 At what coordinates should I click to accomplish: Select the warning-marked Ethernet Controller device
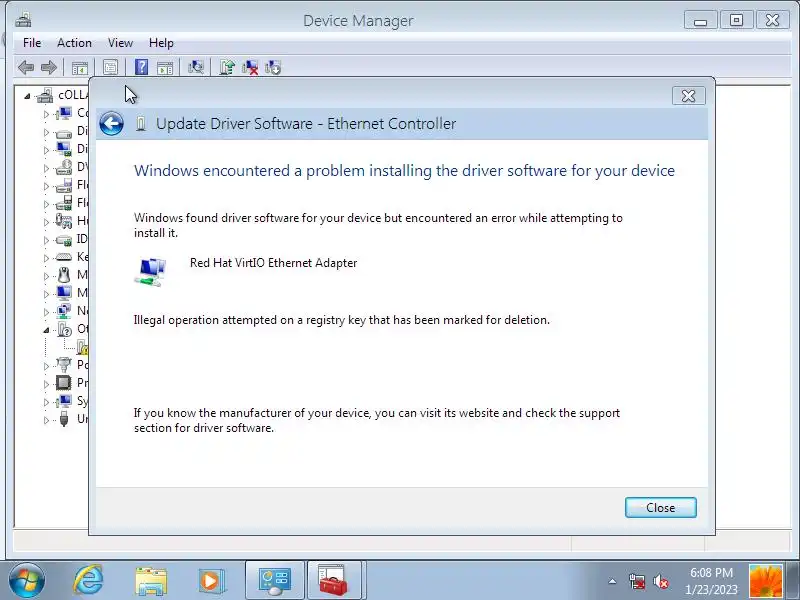pyautogui.click(x=83, y=347)
